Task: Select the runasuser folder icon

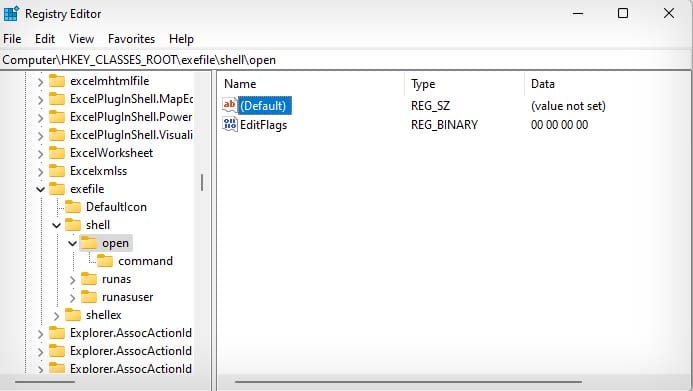Action: (89, 297)
